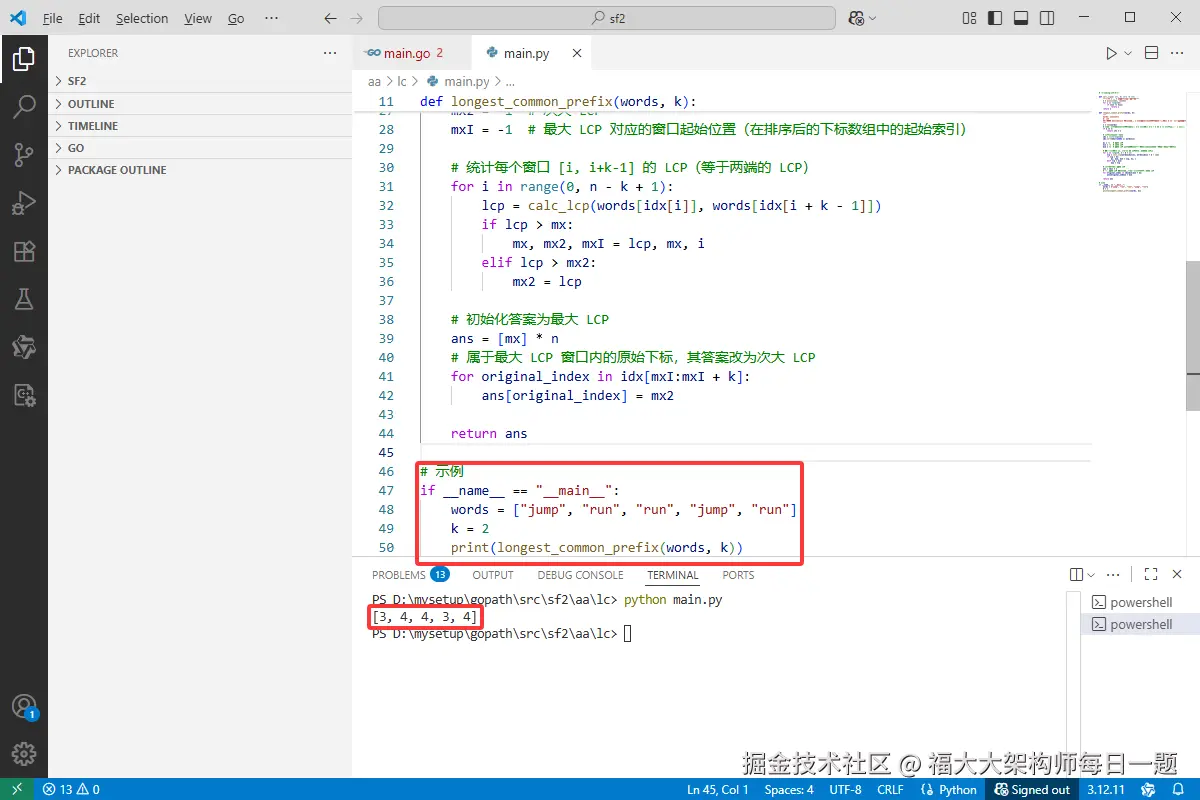Viewport: 1200px width, 800px height.
Task: Select Python interpreter 3.12.11
Action: click(1106, 789)
